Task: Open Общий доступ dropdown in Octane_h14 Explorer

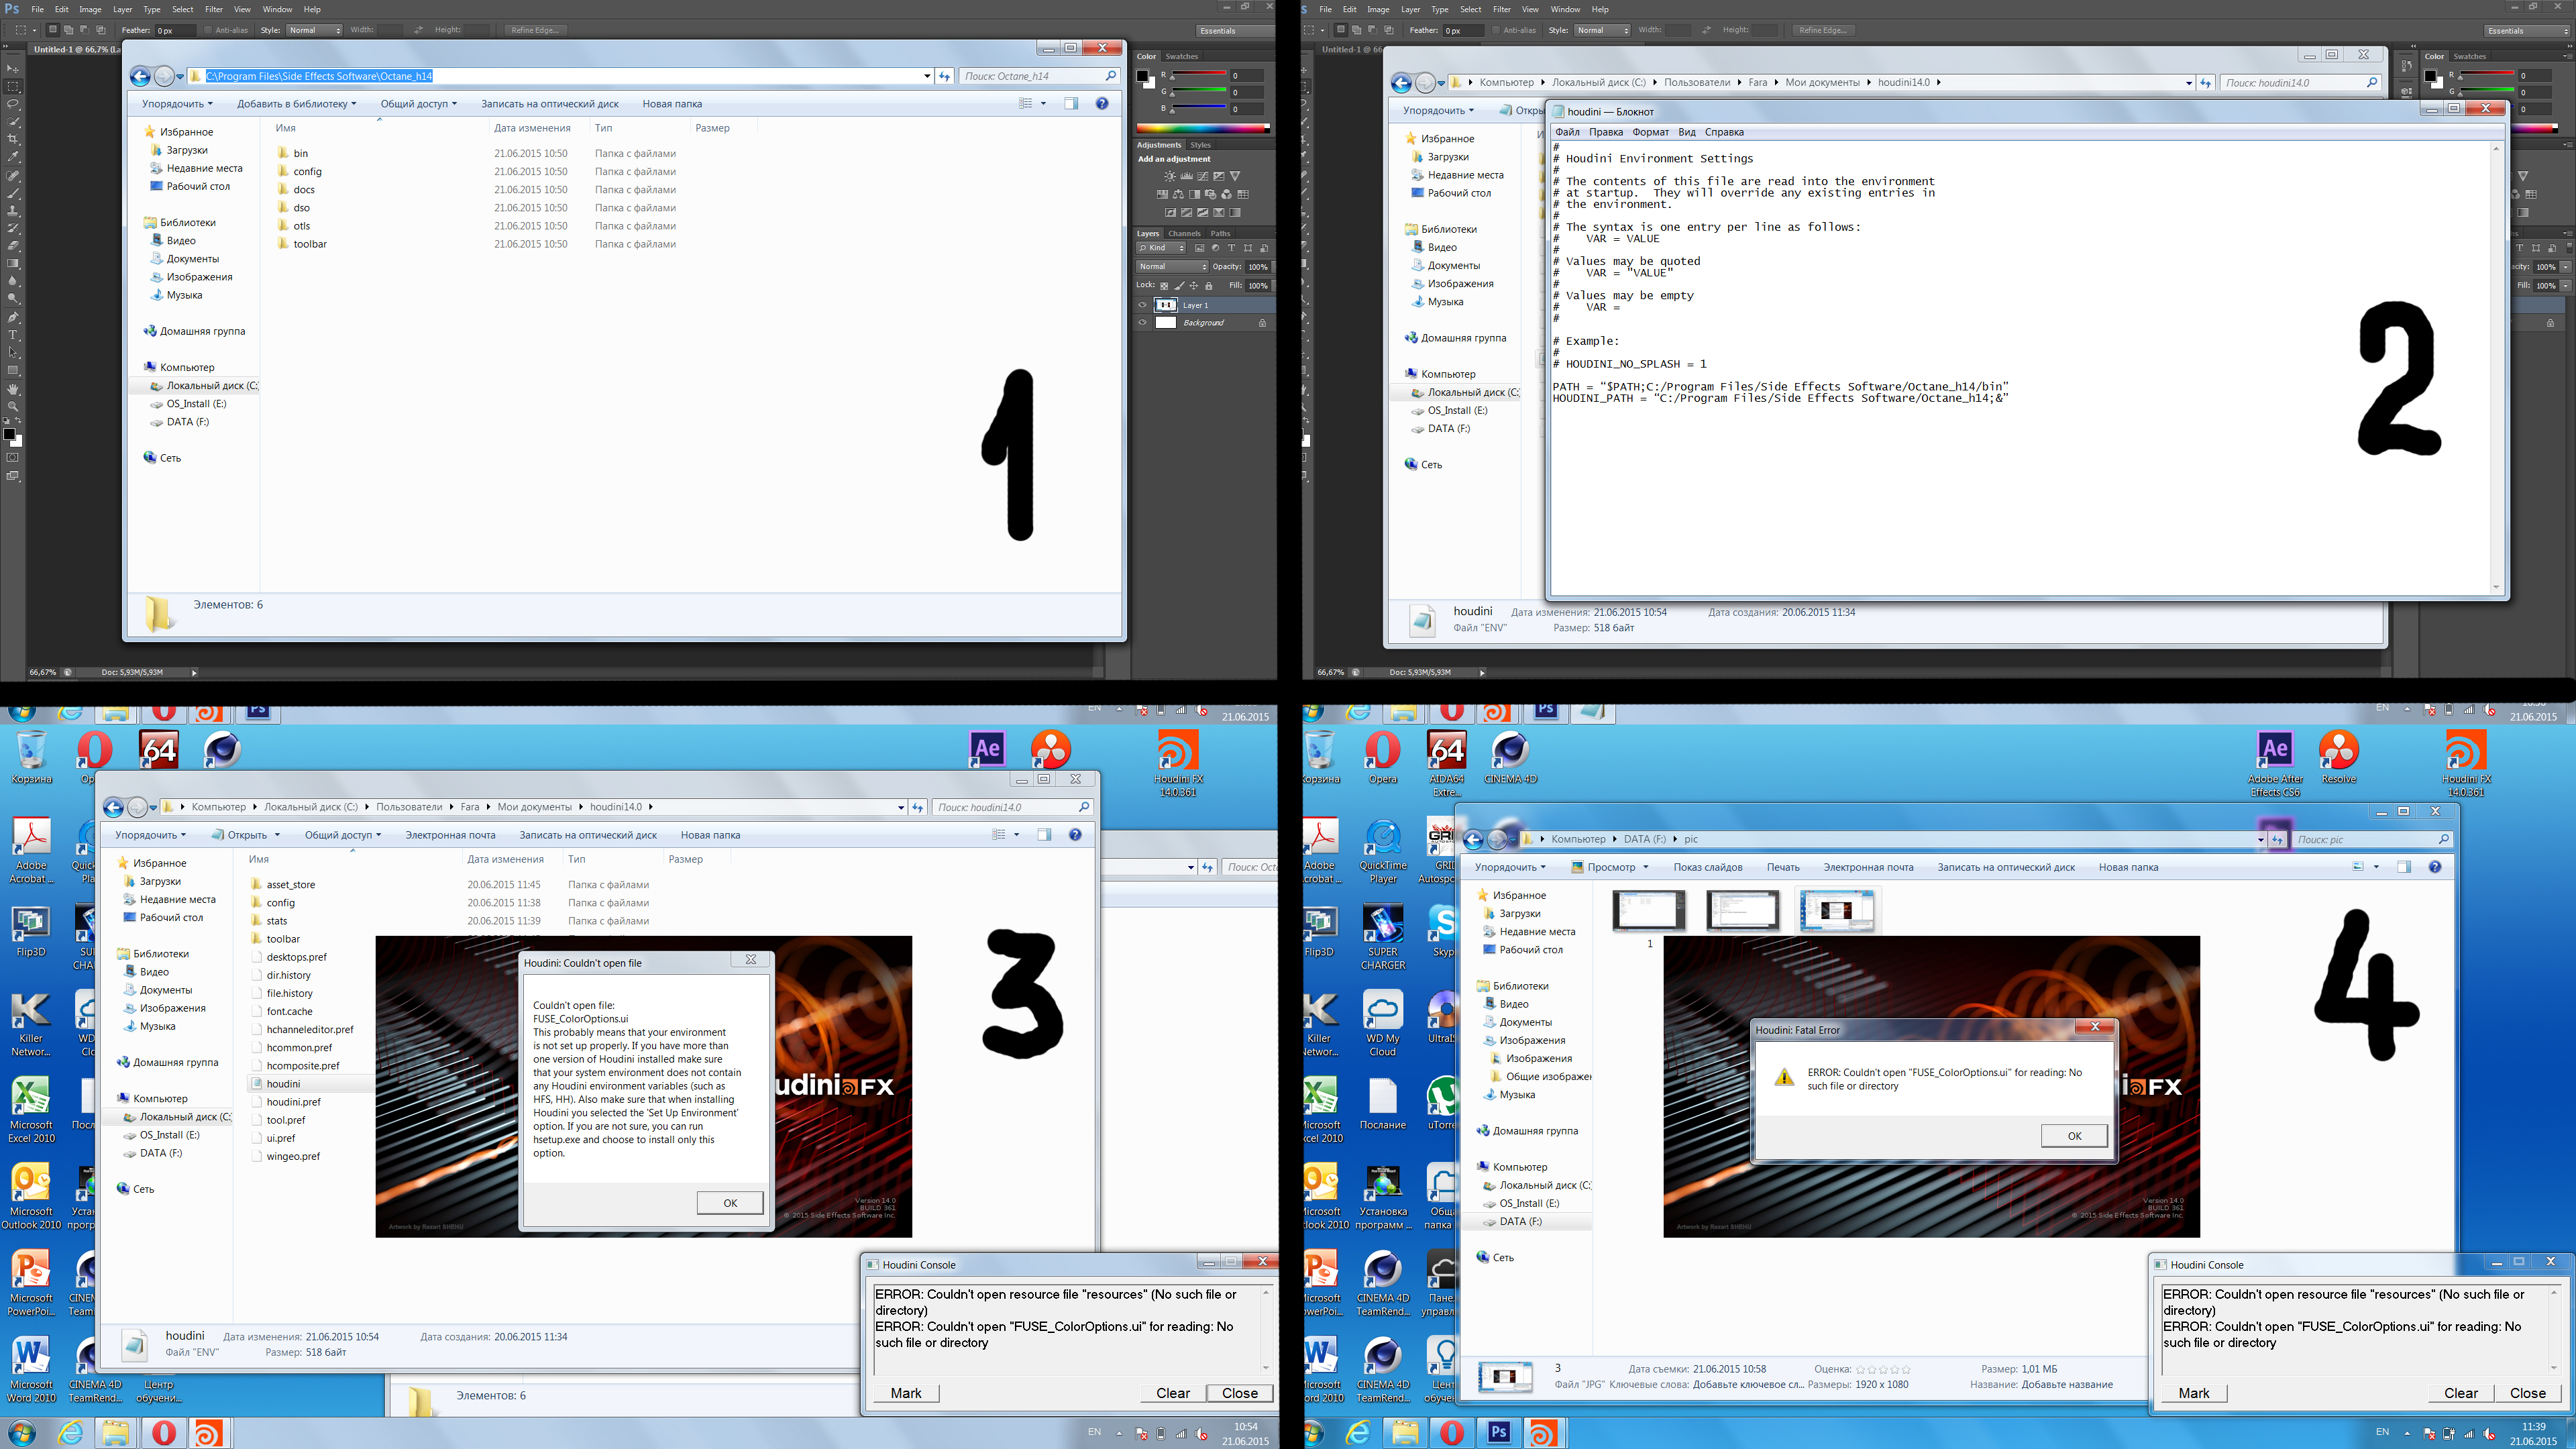Action: 418,104
